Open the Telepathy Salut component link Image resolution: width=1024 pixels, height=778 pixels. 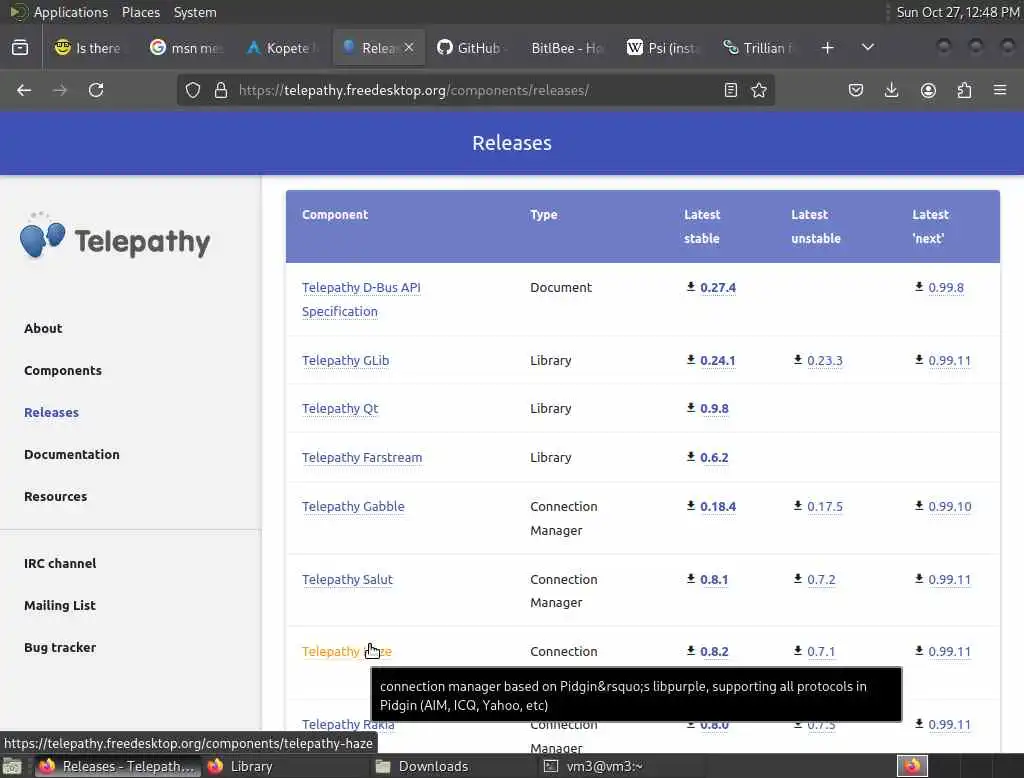pyautogui.click(x=347, y=579)
